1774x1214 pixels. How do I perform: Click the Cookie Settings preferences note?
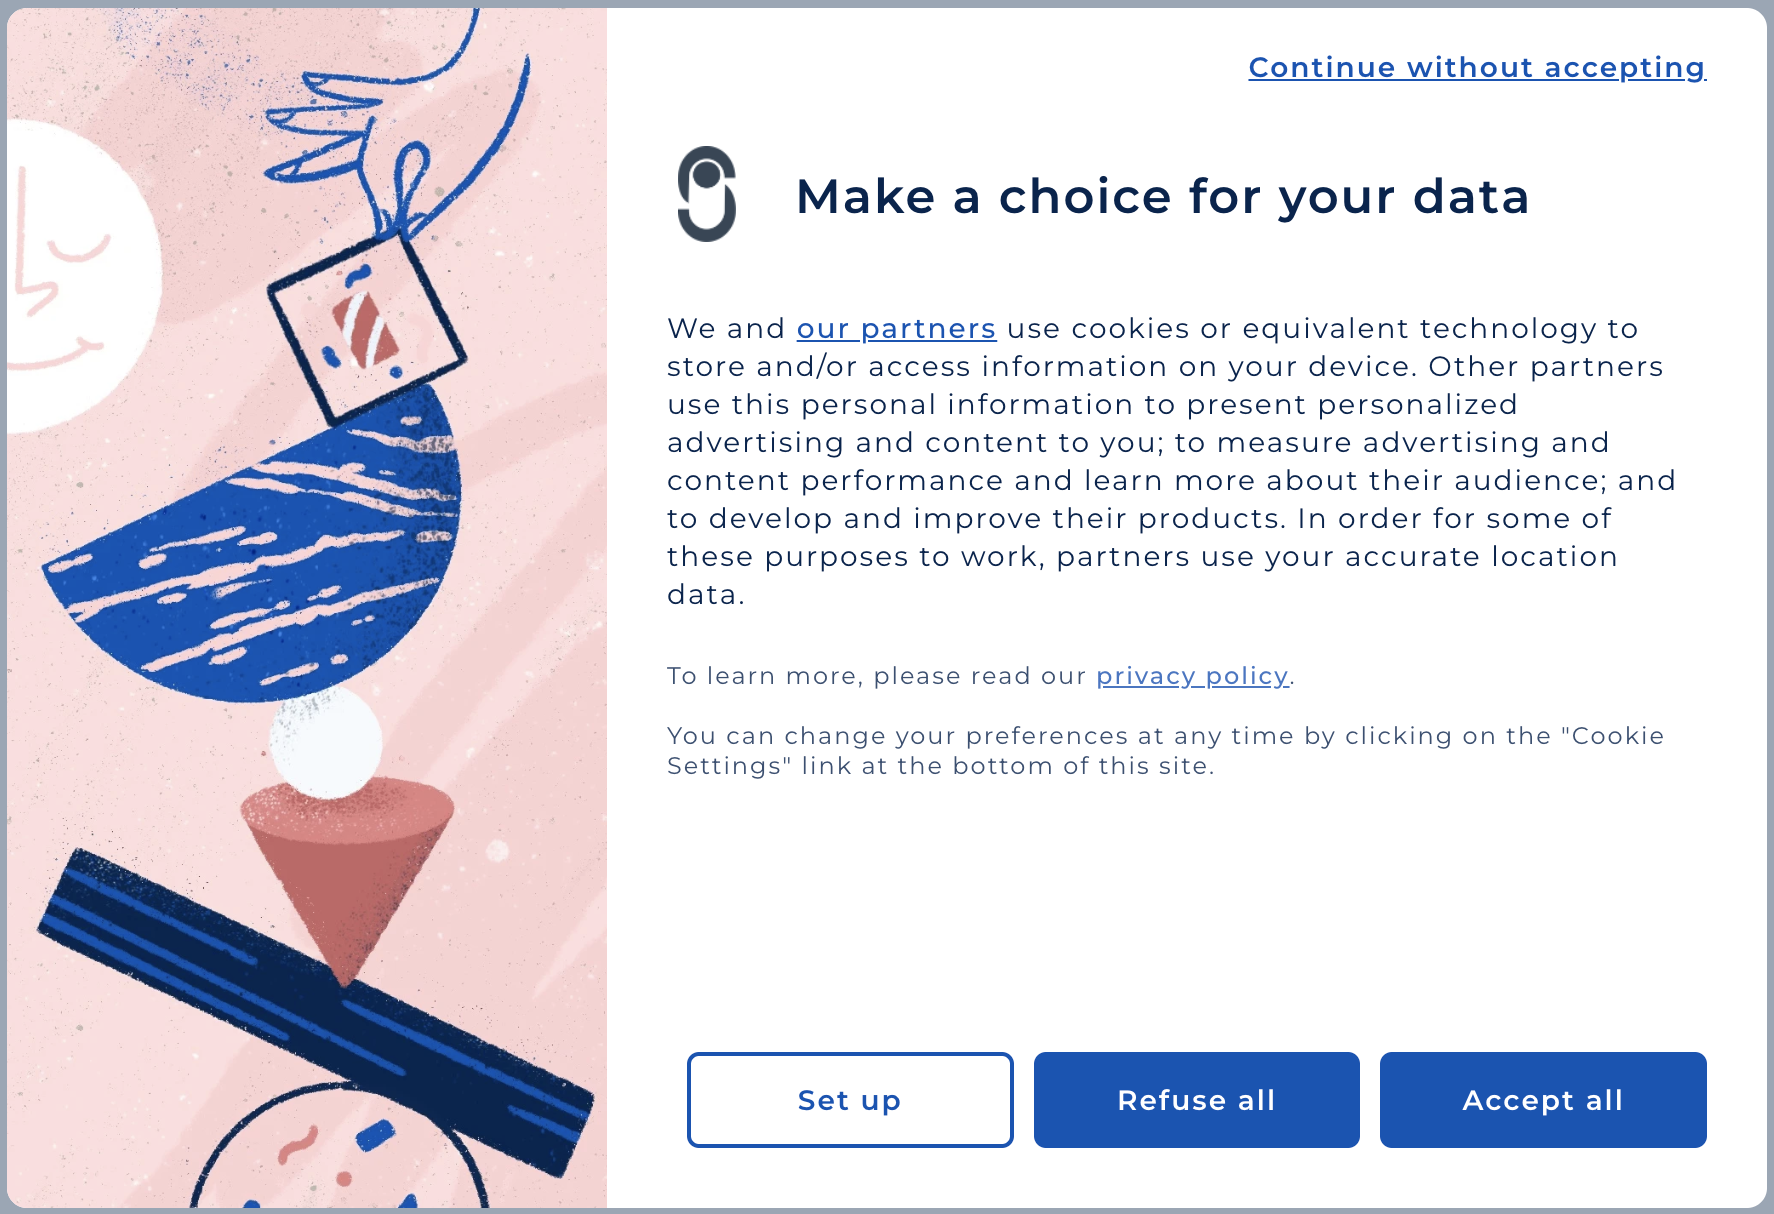1165,751
